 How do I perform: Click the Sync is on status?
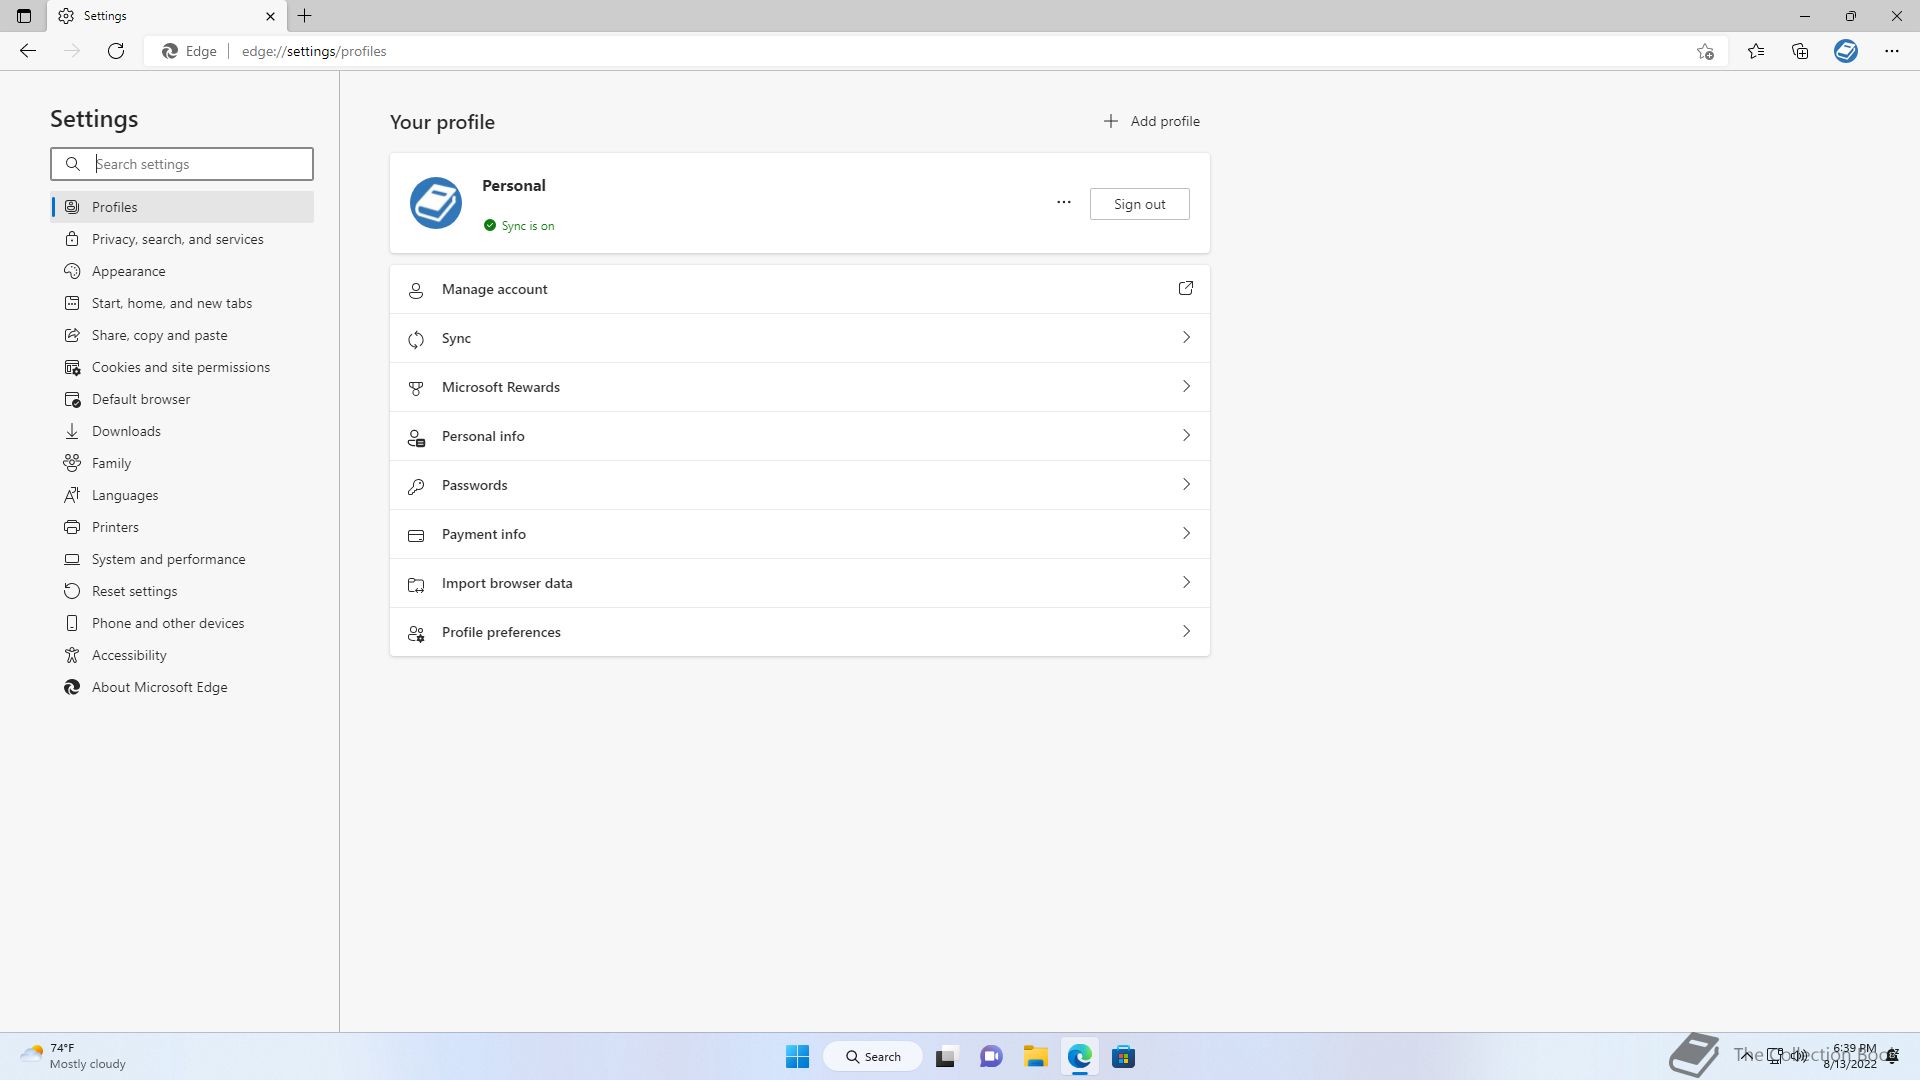519,226
